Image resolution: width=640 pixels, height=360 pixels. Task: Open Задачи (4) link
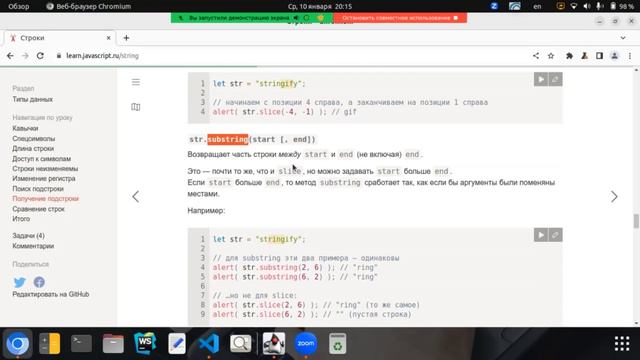click(29, 236)
